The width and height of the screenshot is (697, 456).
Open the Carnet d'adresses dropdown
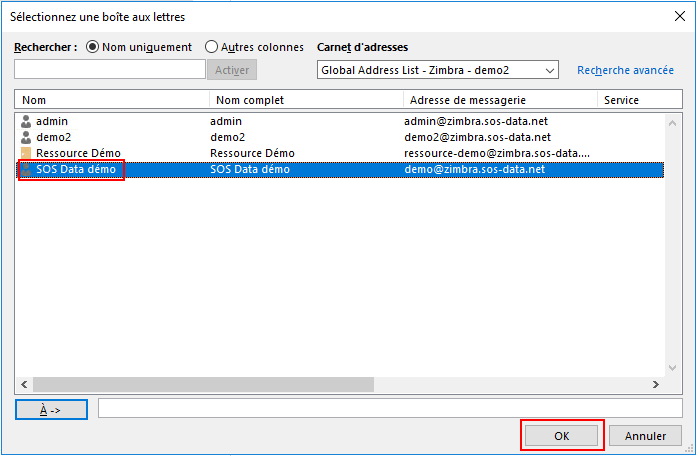pos(549,70)
